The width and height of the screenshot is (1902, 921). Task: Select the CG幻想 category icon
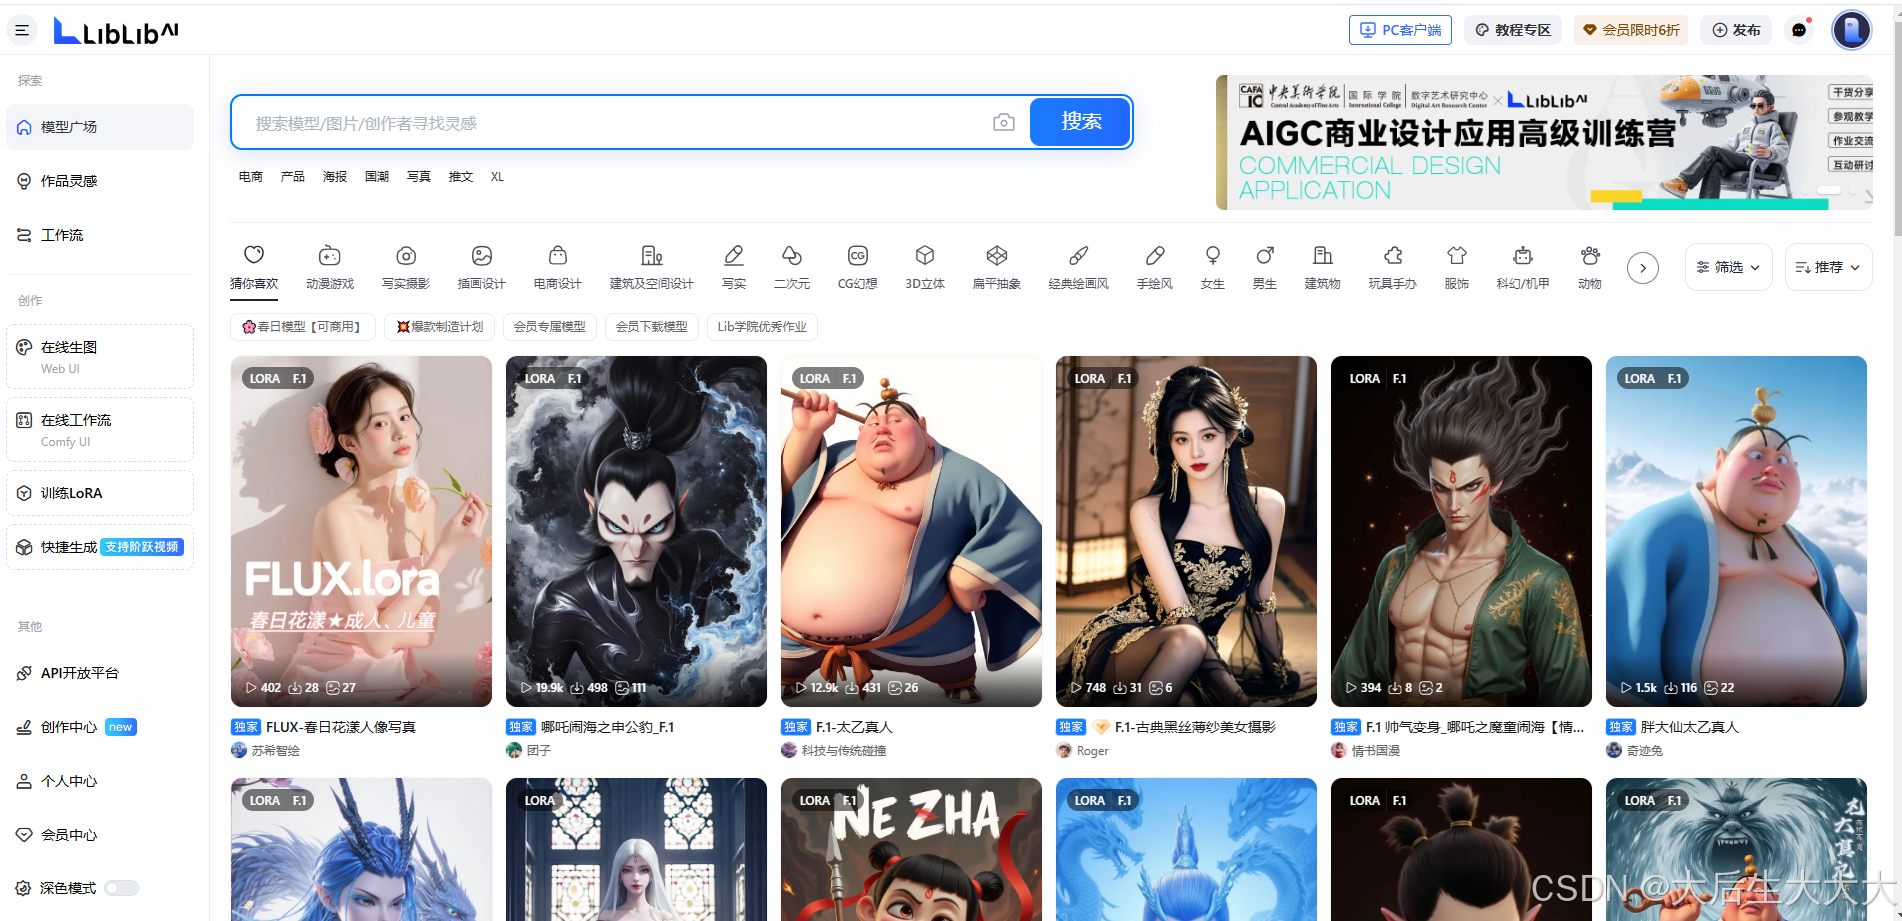858,256
